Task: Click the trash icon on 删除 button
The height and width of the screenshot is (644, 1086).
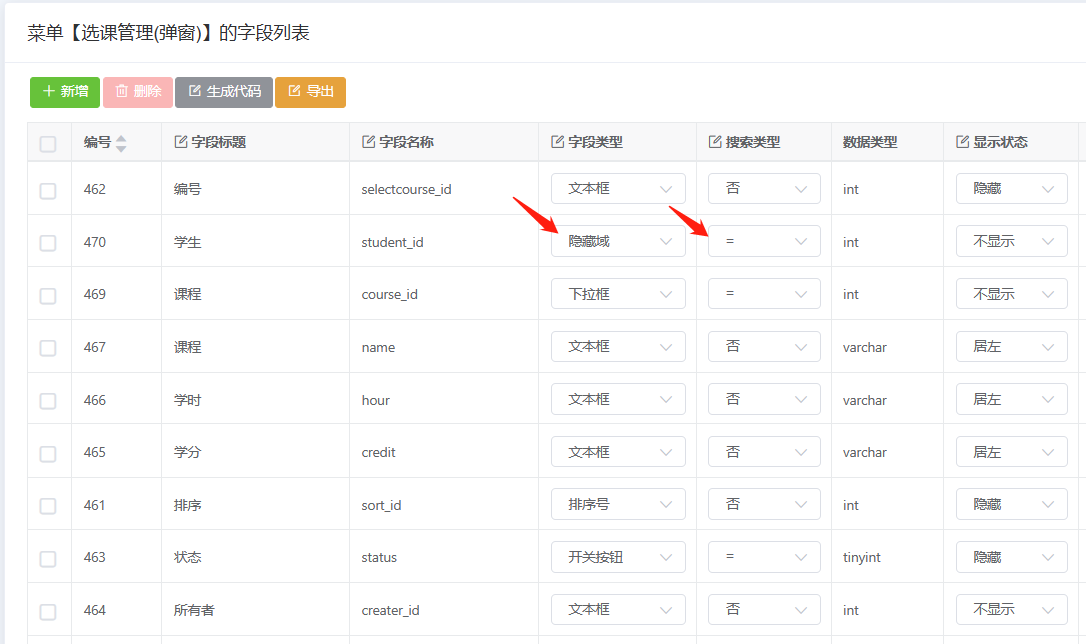Action: tap(122, 92)
